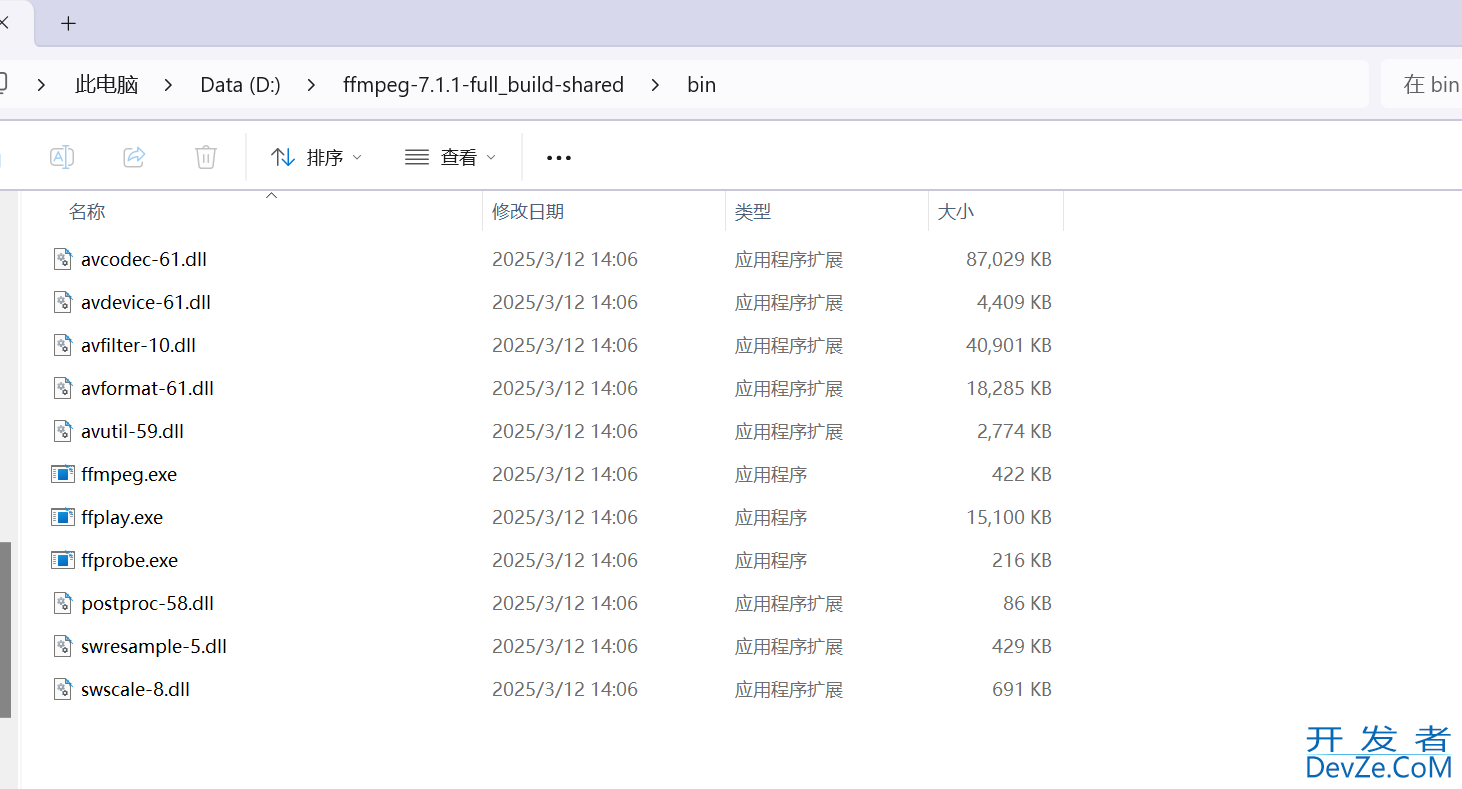Click the swresample-5.dll file icon
This screenshot has height=789, width=1462.
click(63, 646)
